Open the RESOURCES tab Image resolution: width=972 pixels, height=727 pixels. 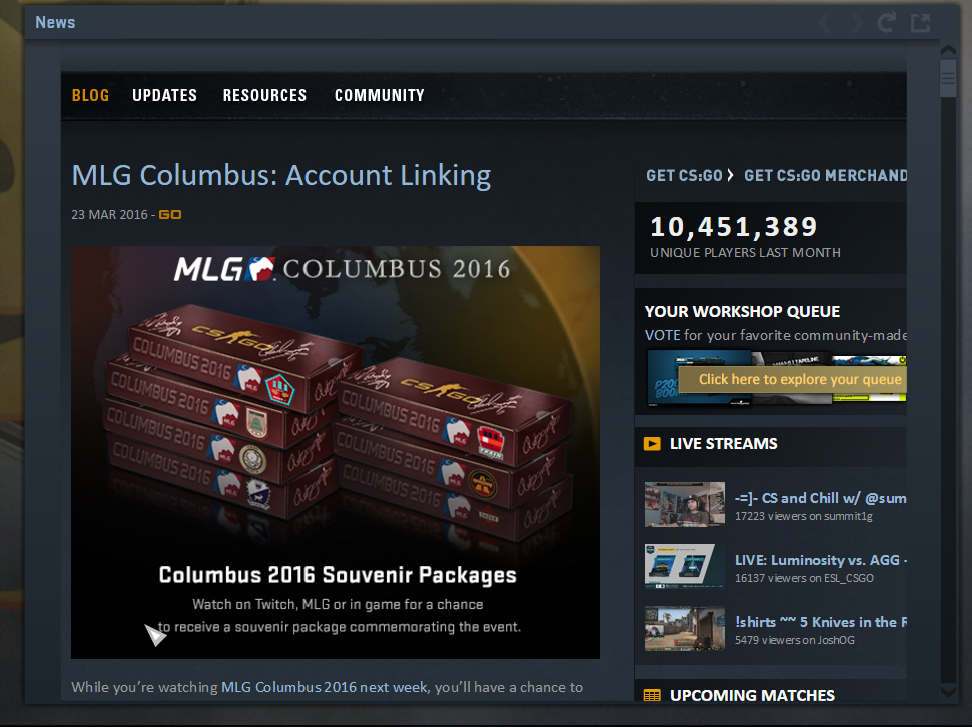(x=265, y=95)
